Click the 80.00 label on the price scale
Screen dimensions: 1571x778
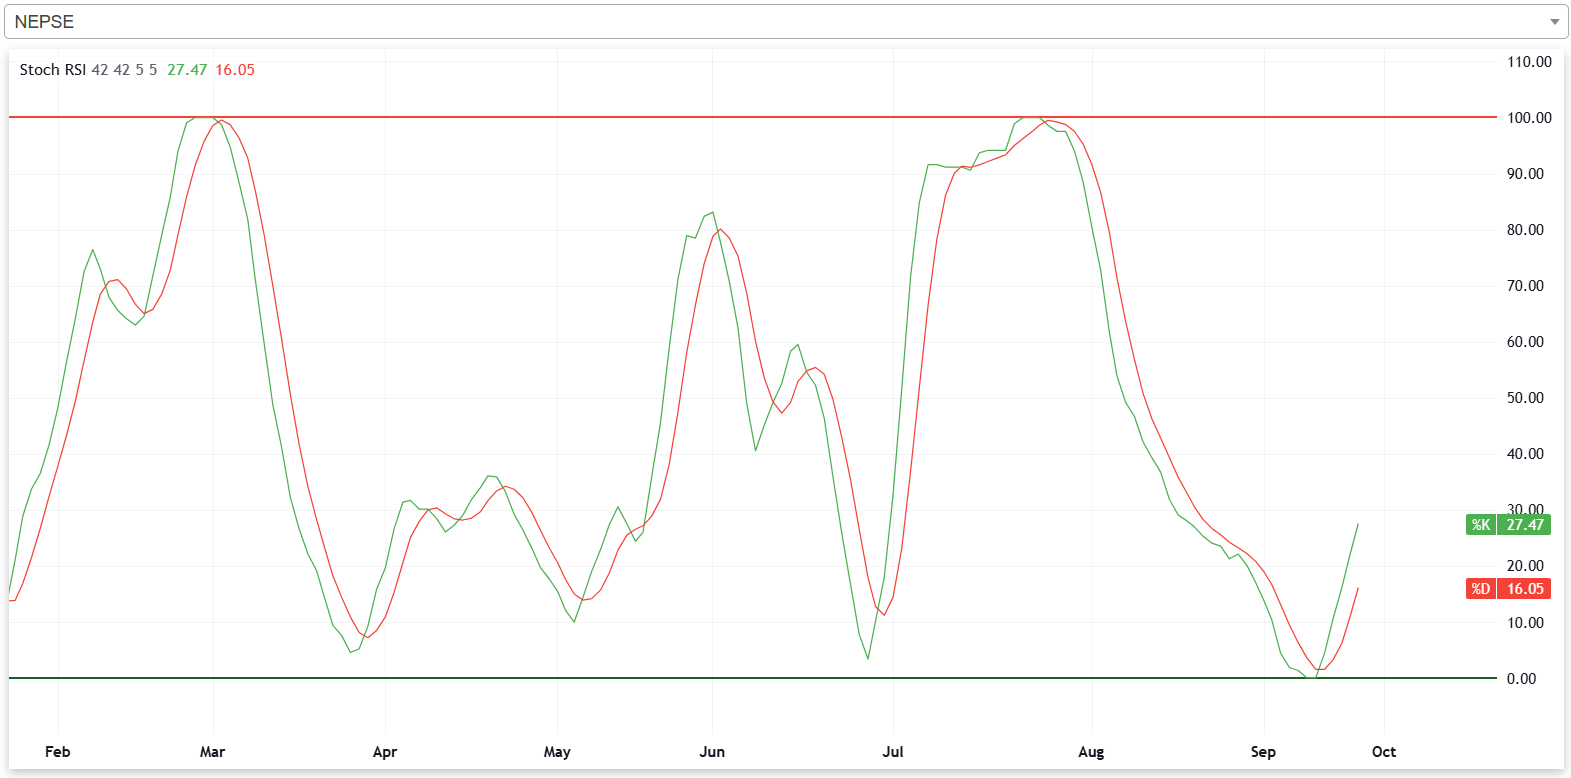(x=1525, y=230)
